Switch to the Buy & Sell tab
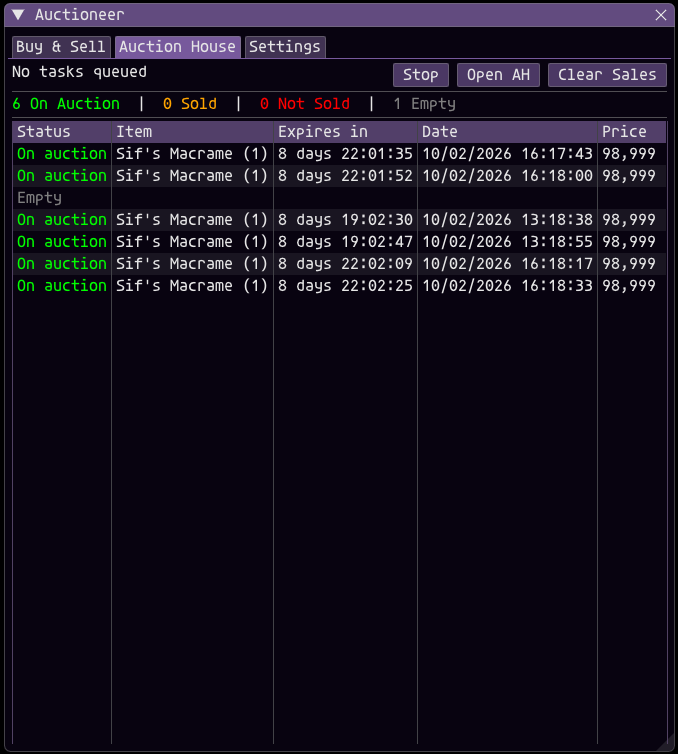The width and height of the screenshot is (678, 754). pos(61,47)
